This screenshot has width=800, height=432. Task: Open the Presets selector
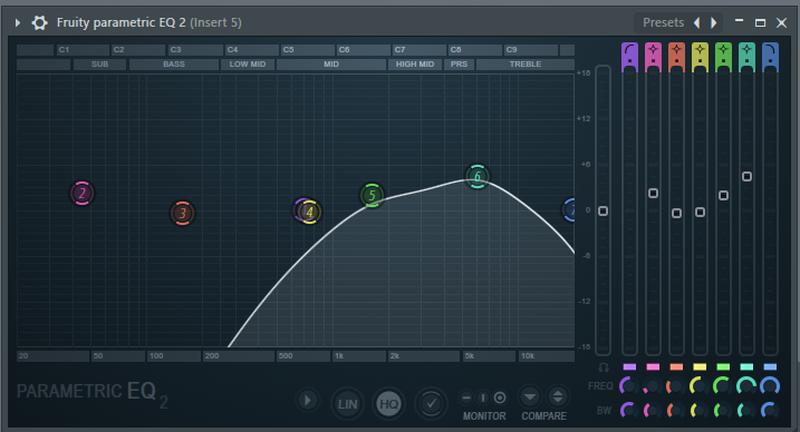coord(663,22)
